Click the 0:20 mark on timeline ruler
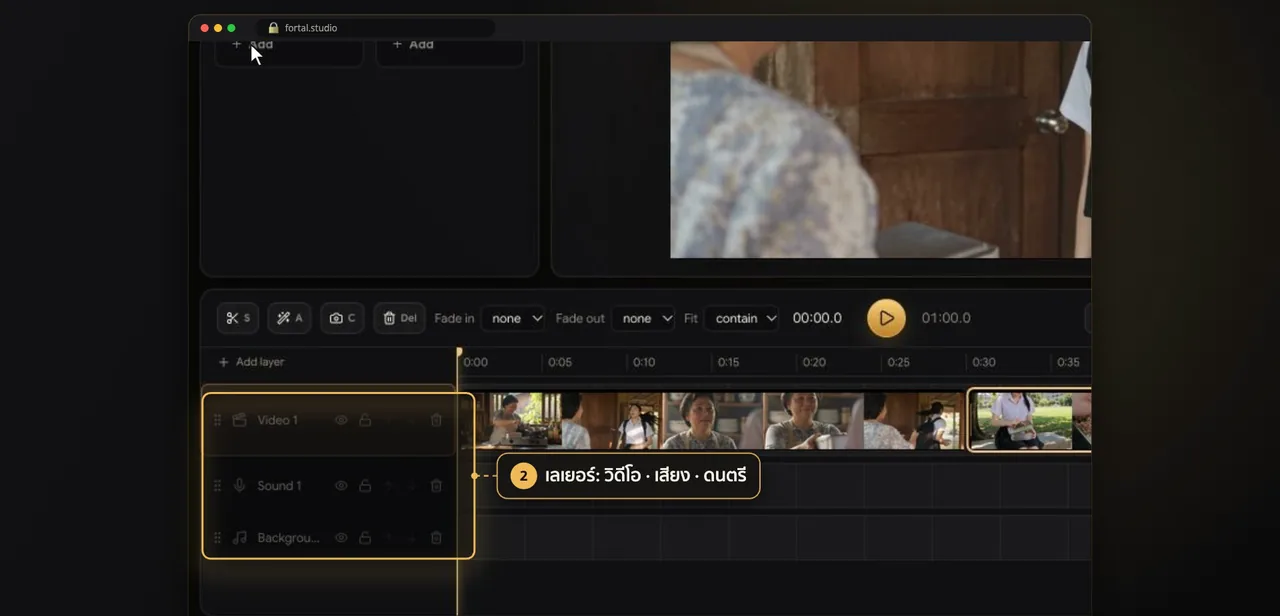Image resolution: width=1280 pixels, height=616 pixels. pyautogui.click(x=814, y=362)
